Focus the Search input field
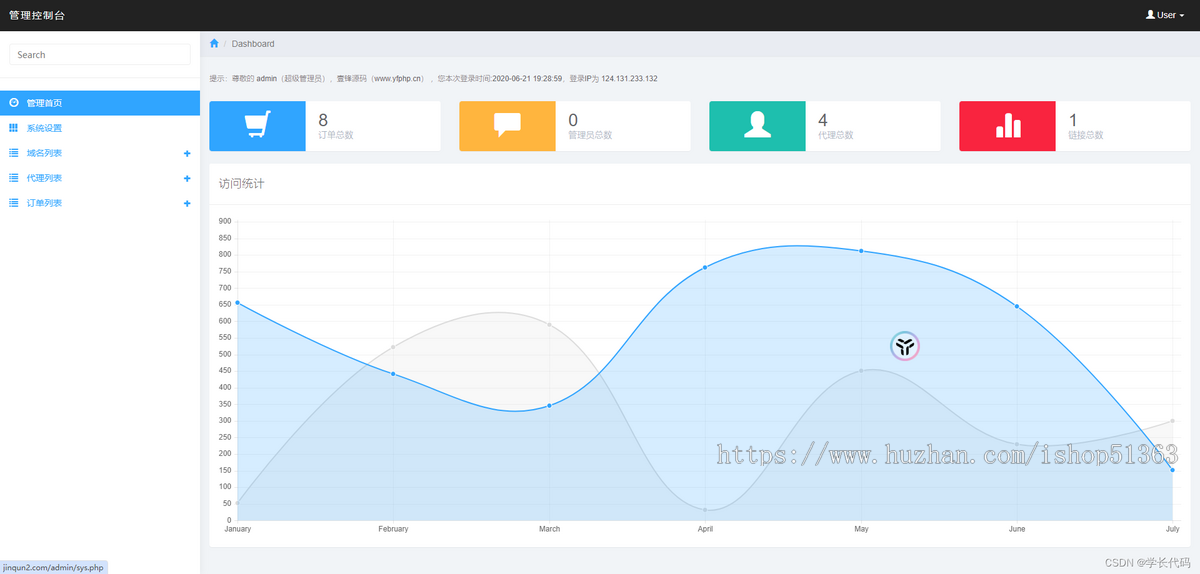This screenshot has height=574, width=1200. click(x=100, y=55)
